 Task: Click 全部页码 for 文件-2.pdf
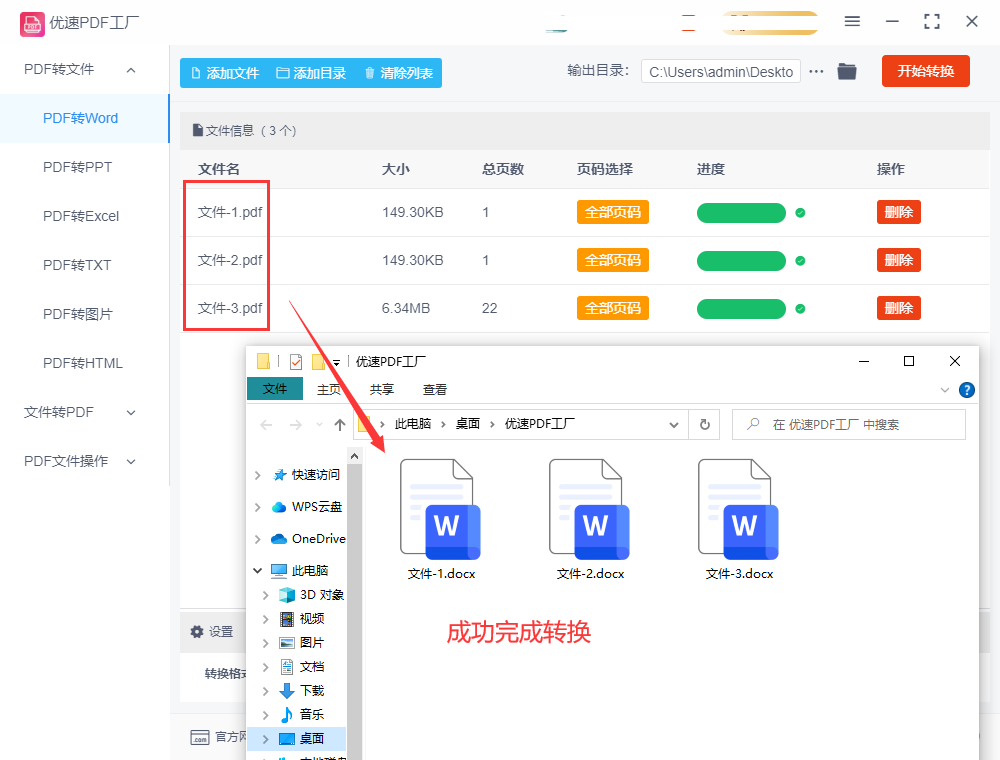tap(612, 260)
